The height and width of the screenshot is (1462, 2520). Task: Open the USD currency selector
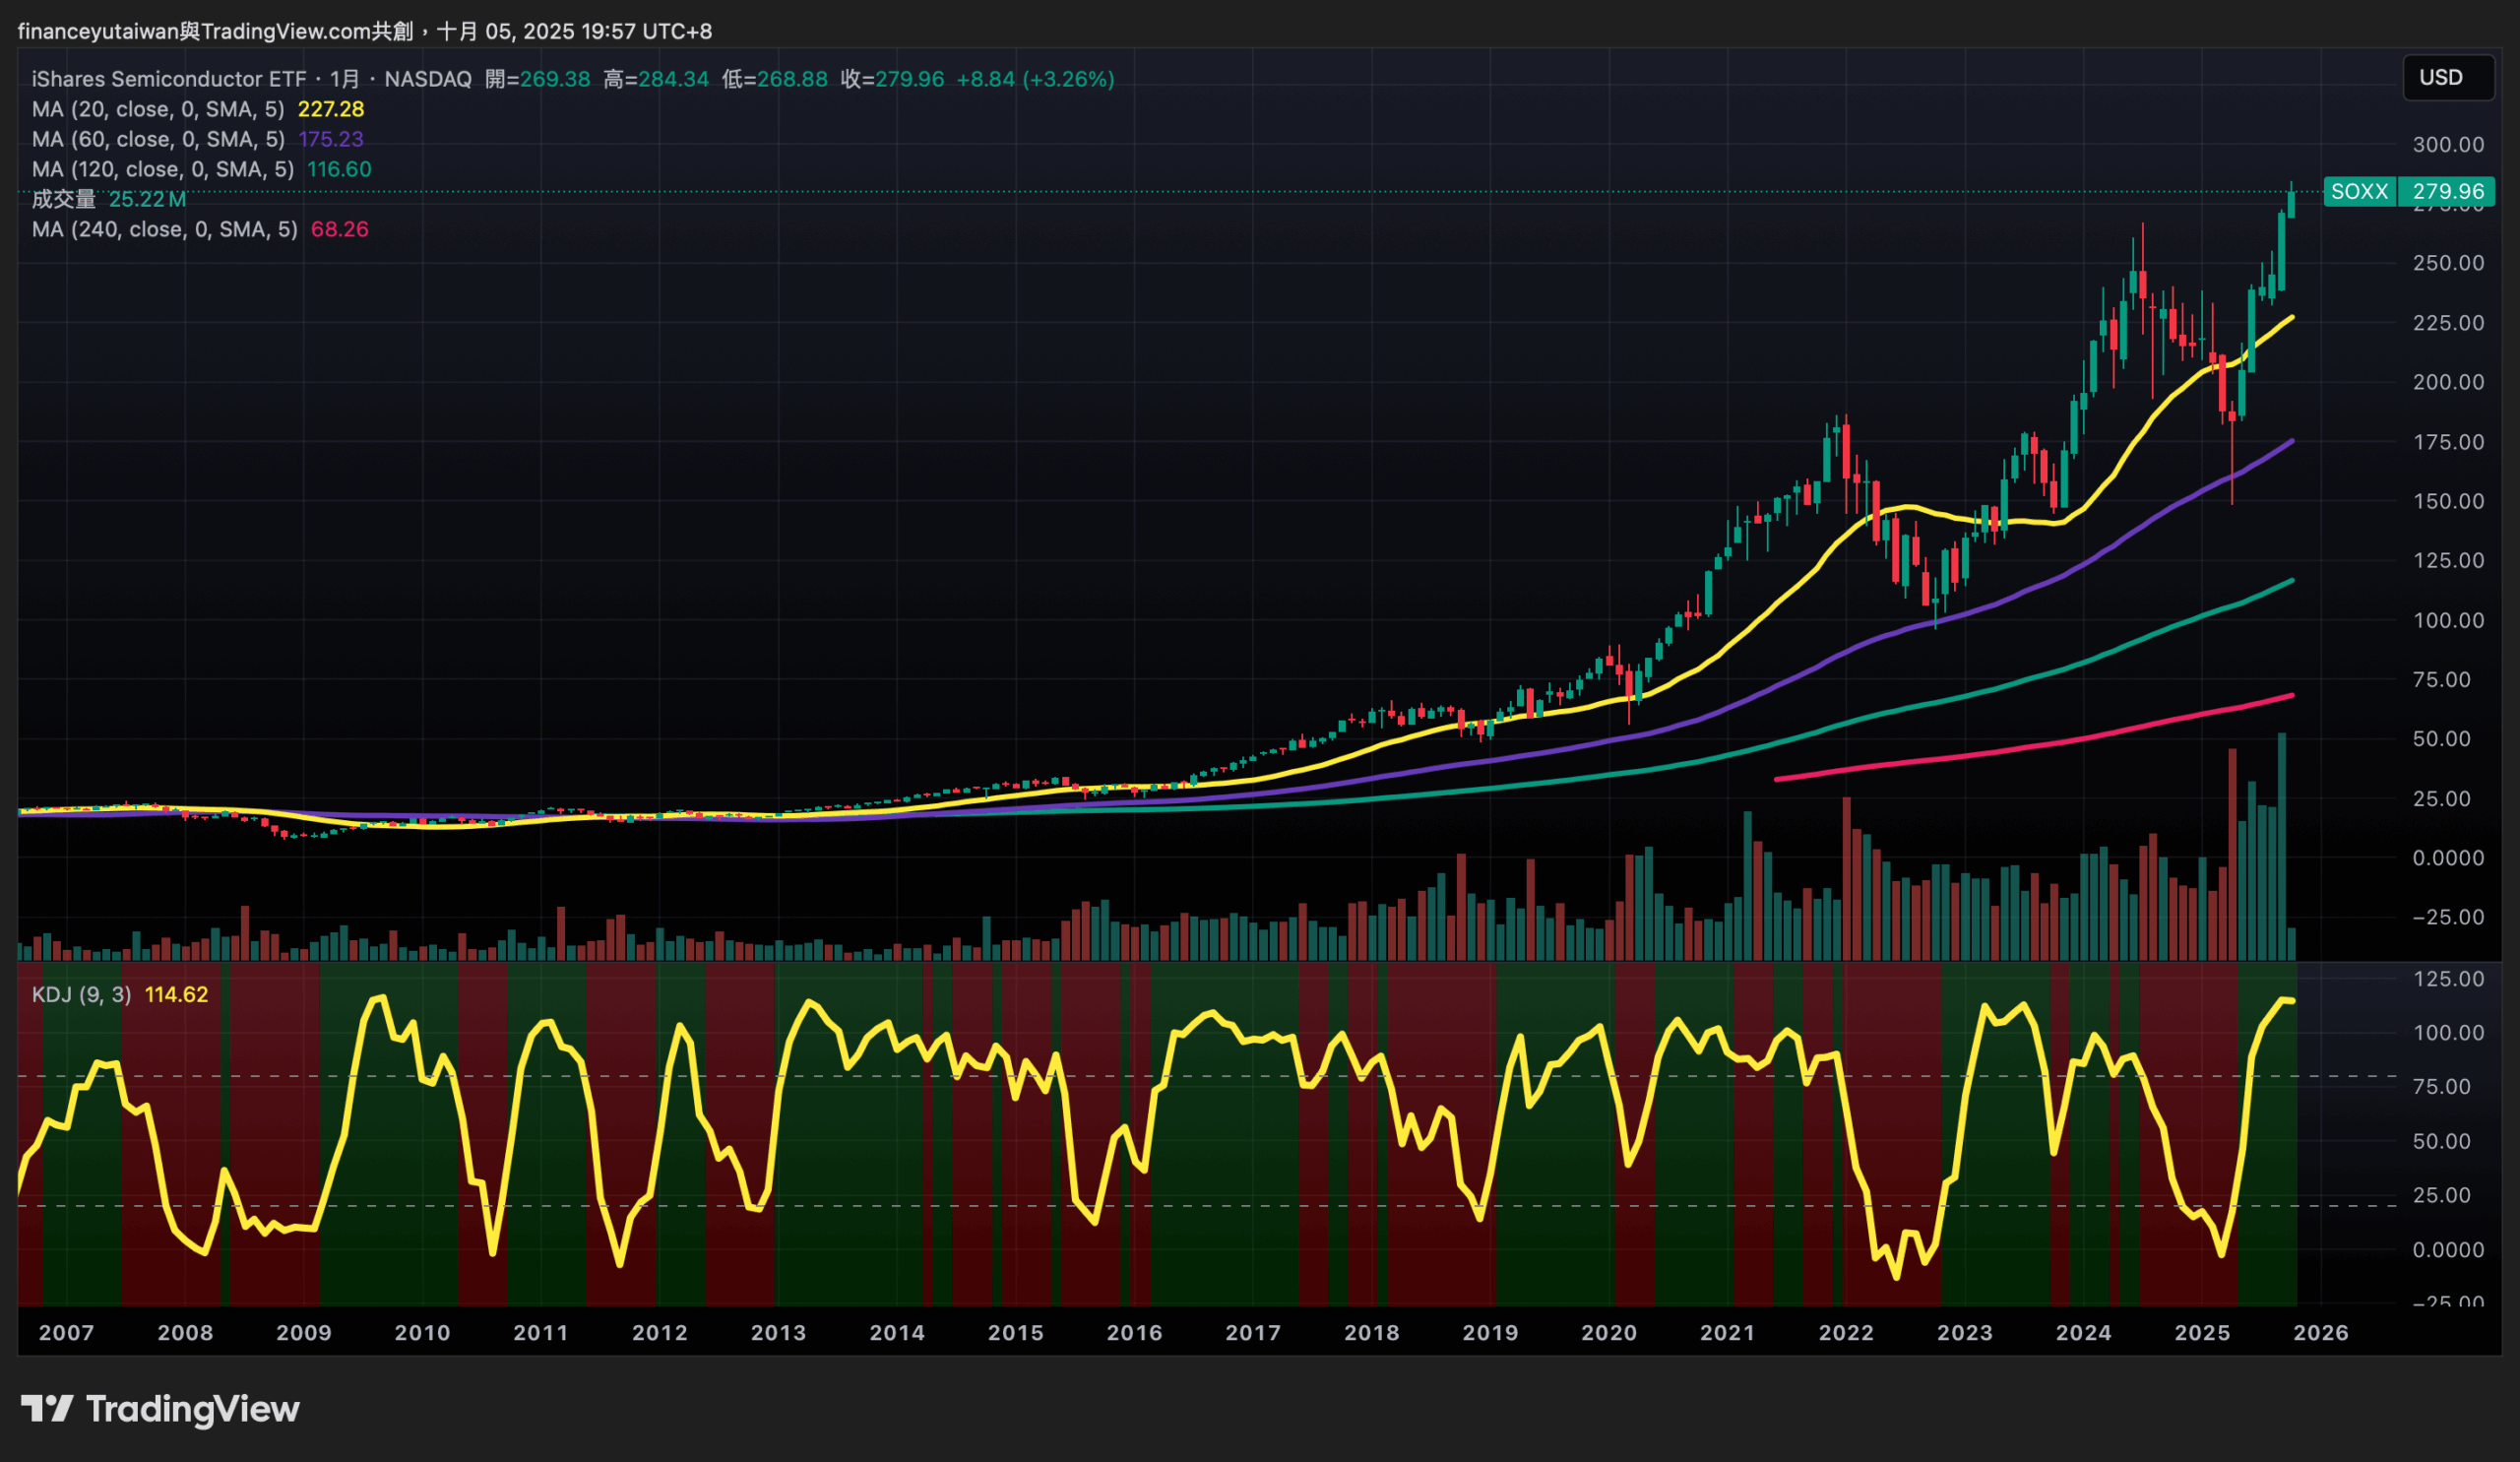[2440, 78]
